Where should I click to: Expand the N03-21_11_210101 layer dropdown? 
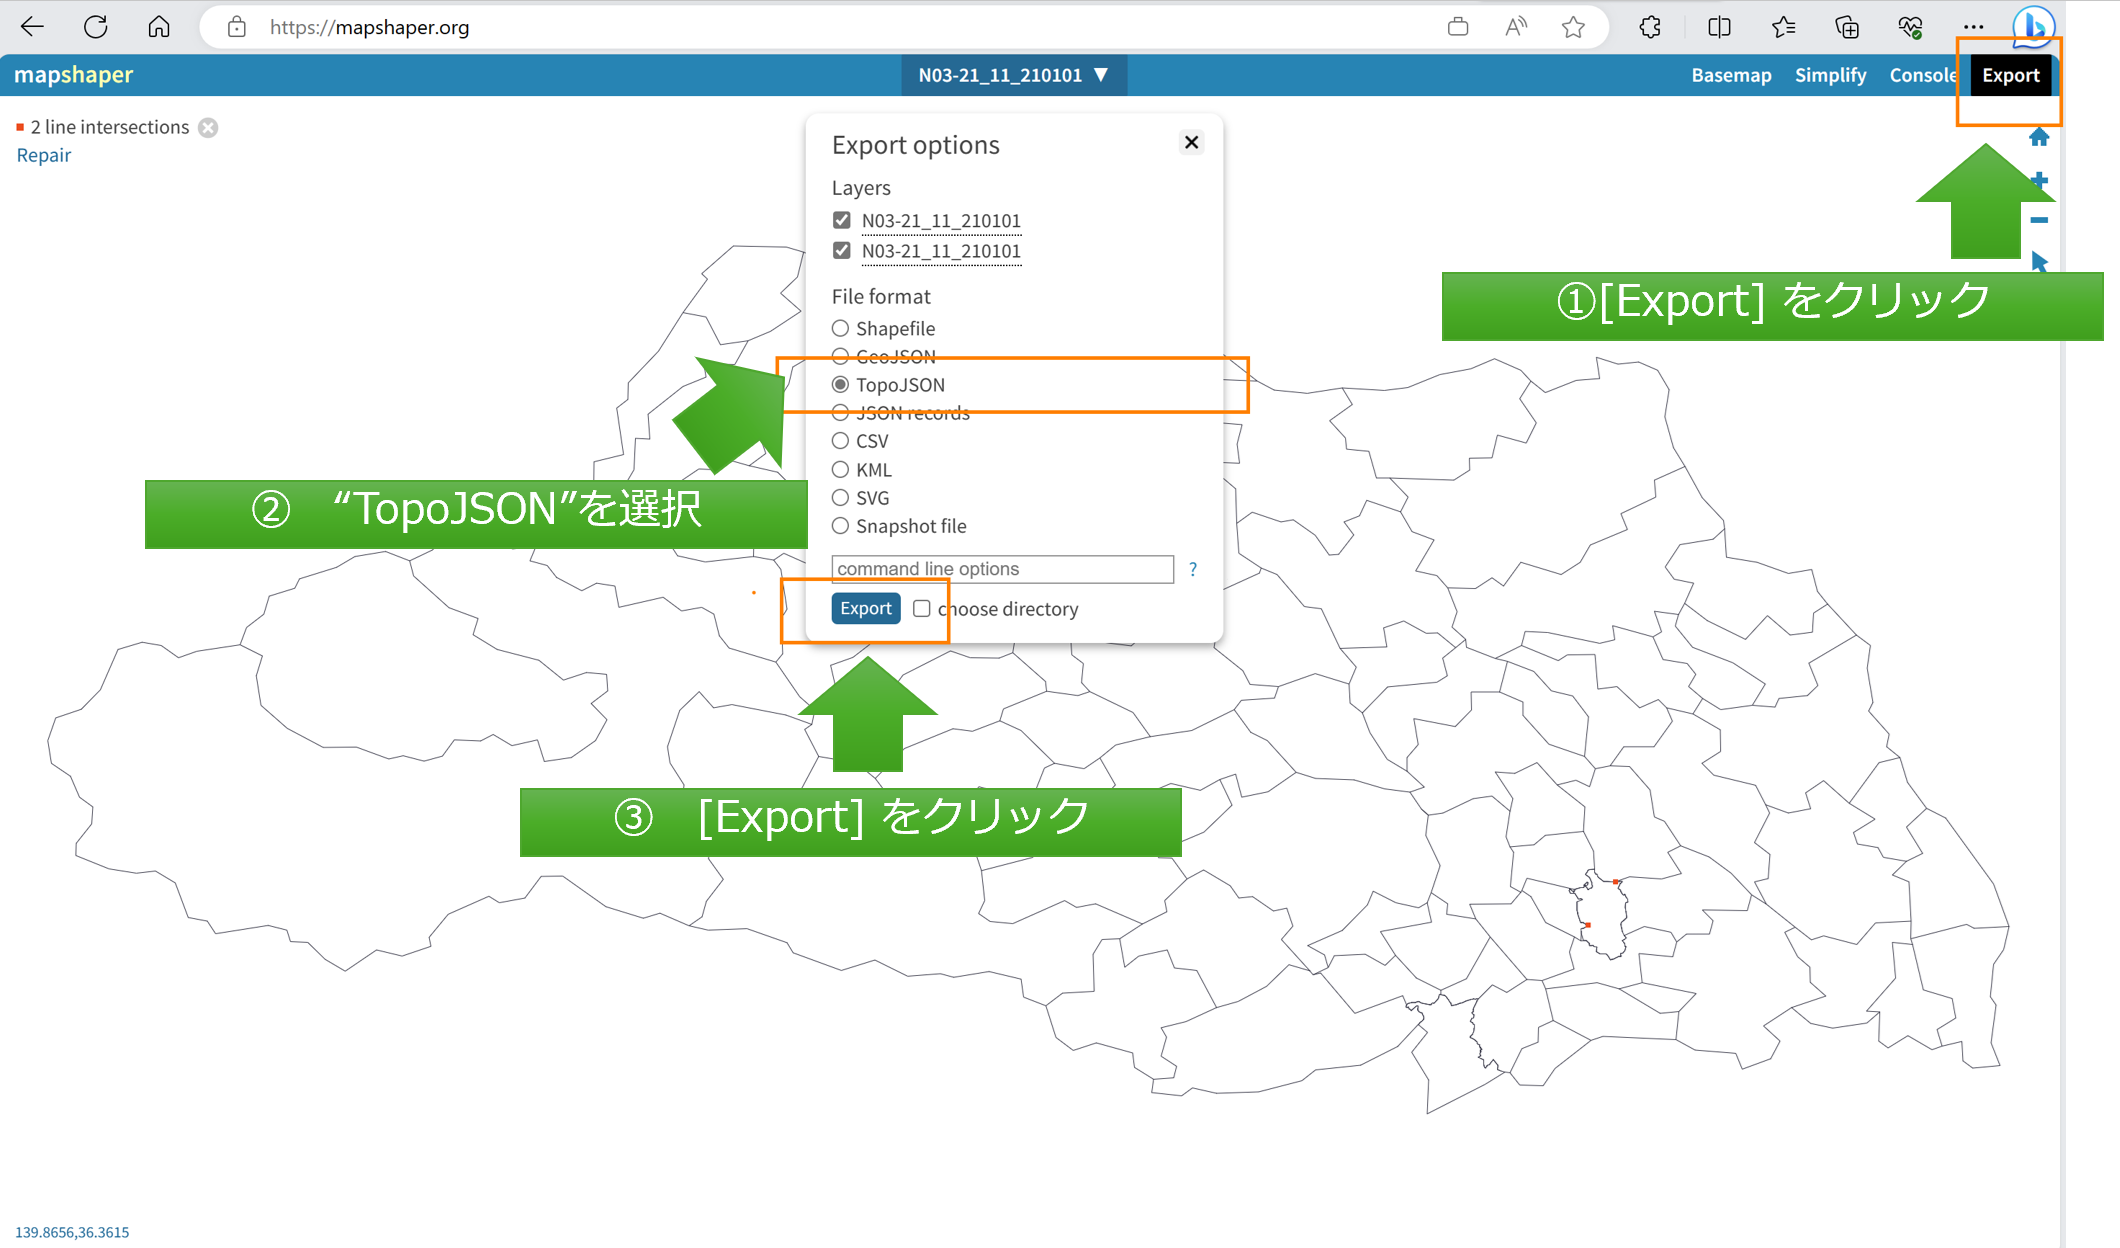1013,75
